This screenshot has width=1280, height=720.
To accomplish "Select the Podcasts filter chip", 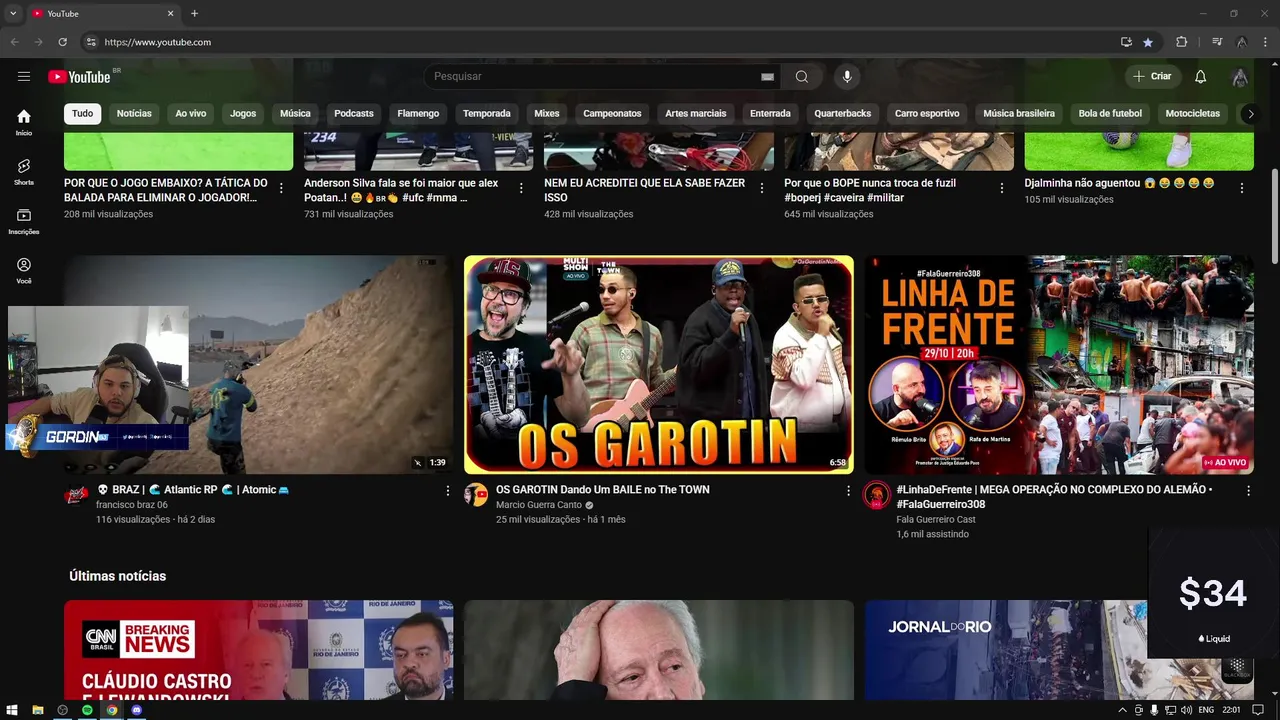I will pyautogui.click(x=354, y=114).
